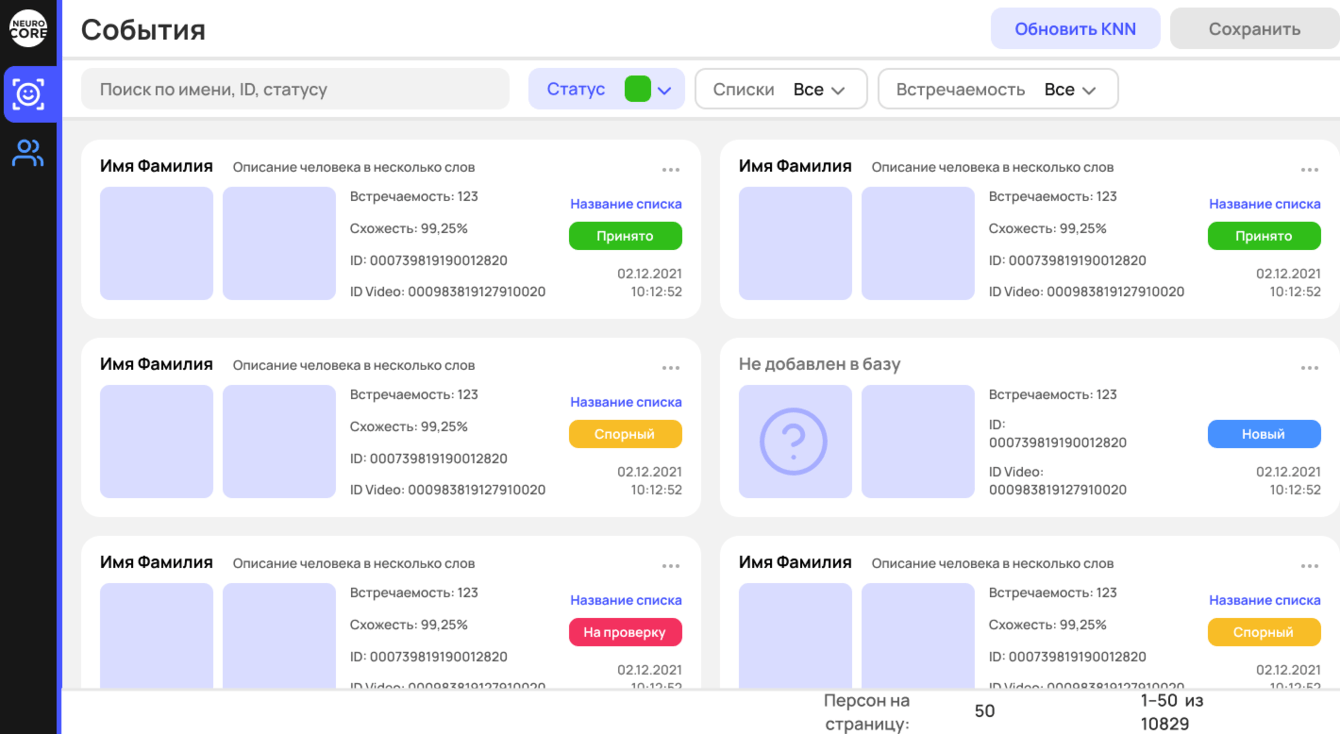Open three-dots menu on the На проверку card

coord(670,566)
